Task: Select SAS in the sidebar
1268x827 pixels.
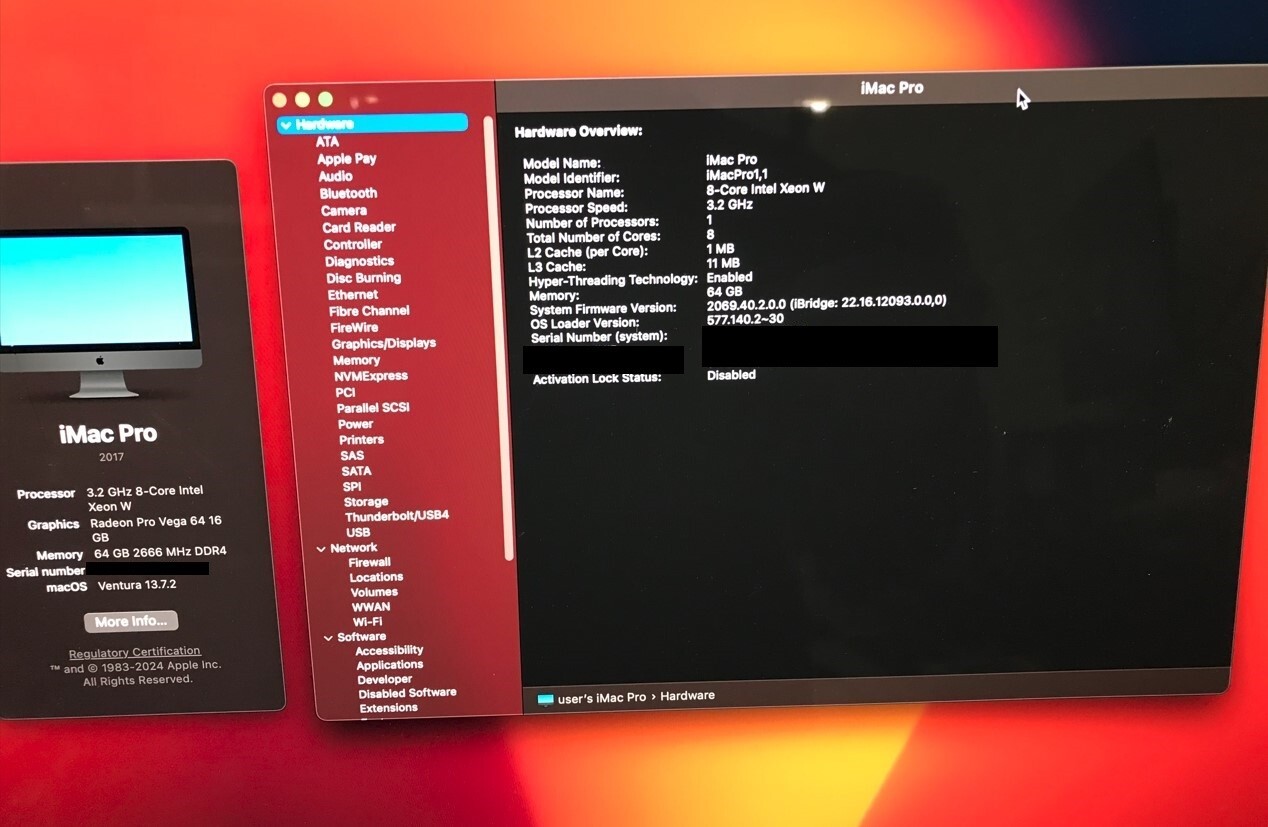Action: click(352, 456)
